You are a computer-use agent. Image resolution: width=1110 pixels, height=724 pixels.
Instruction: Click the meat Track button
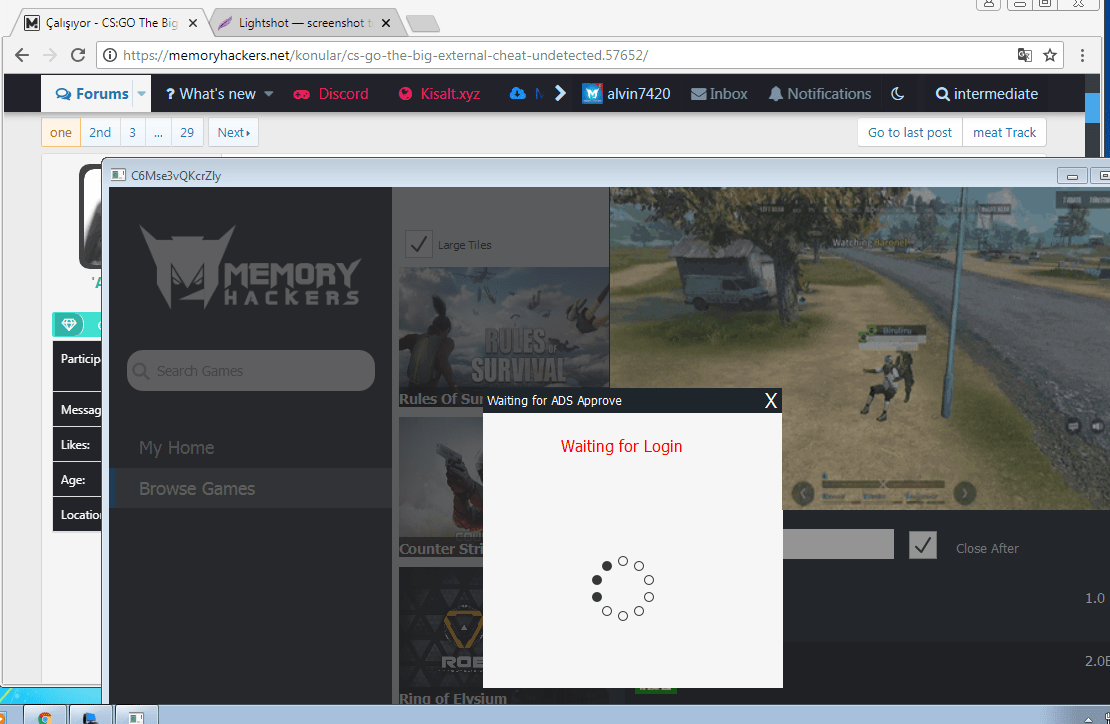pos(1004,132)
